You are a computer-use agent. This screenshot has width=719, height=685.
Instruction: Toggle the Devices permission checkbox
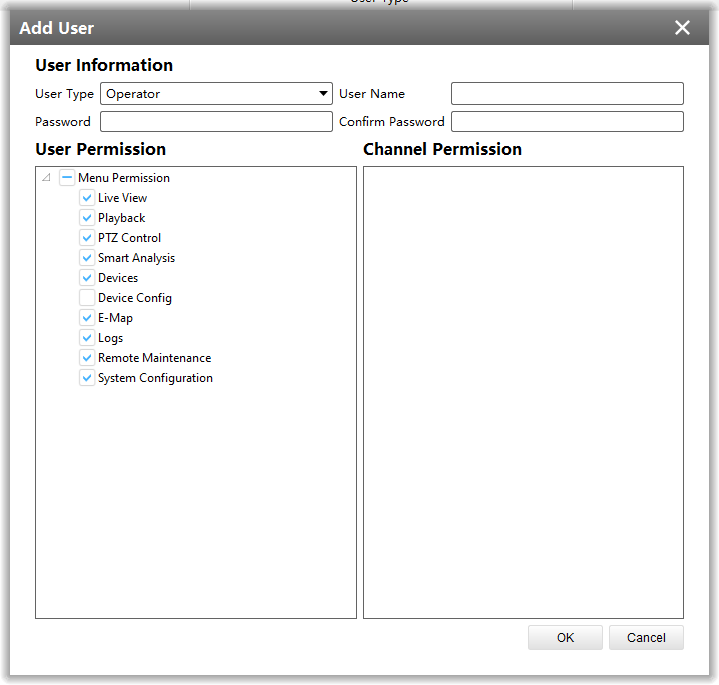[87, 278]
